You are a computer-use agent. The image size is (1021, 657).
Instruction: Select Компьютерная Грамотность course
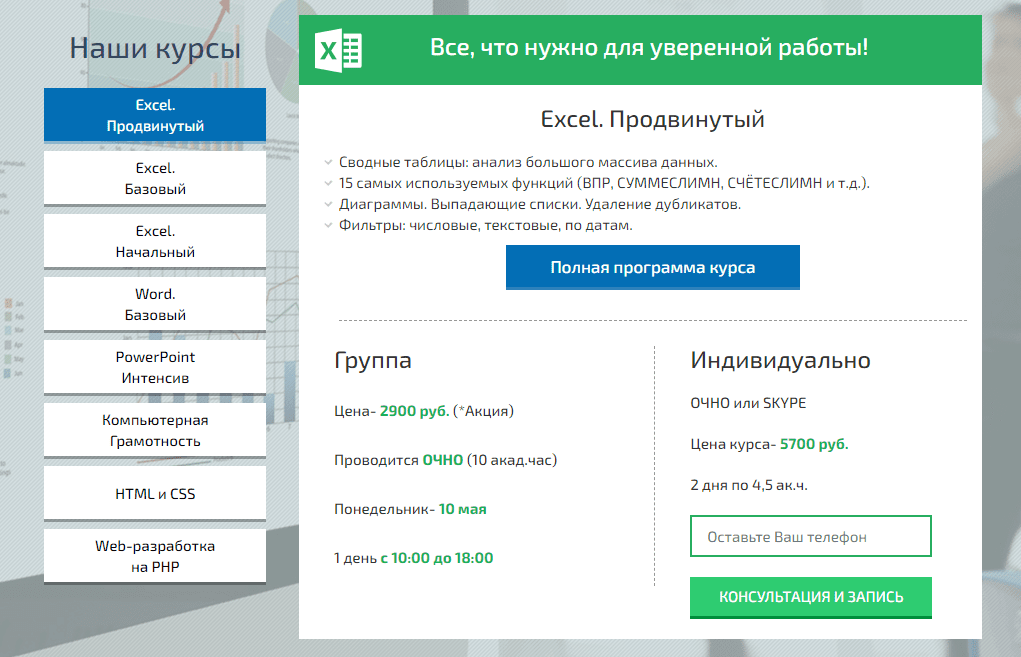(155, 430)
